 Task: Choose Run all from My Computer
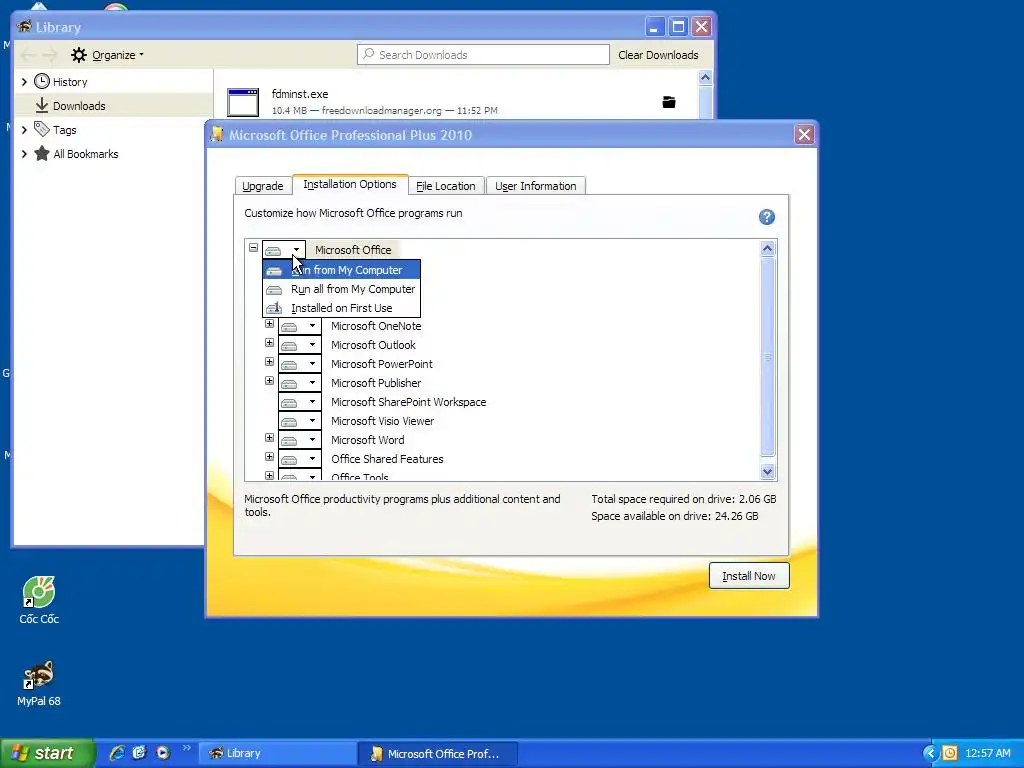pyautogui.click(x=342, y=289)
